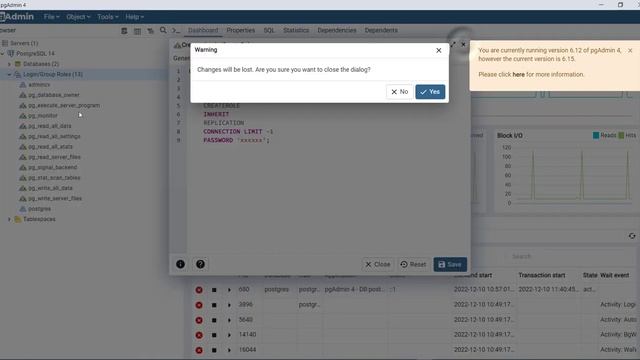Click the Close button in role dialog
Image resolution: width=640 pixels, height=360 pixels.
378,264
